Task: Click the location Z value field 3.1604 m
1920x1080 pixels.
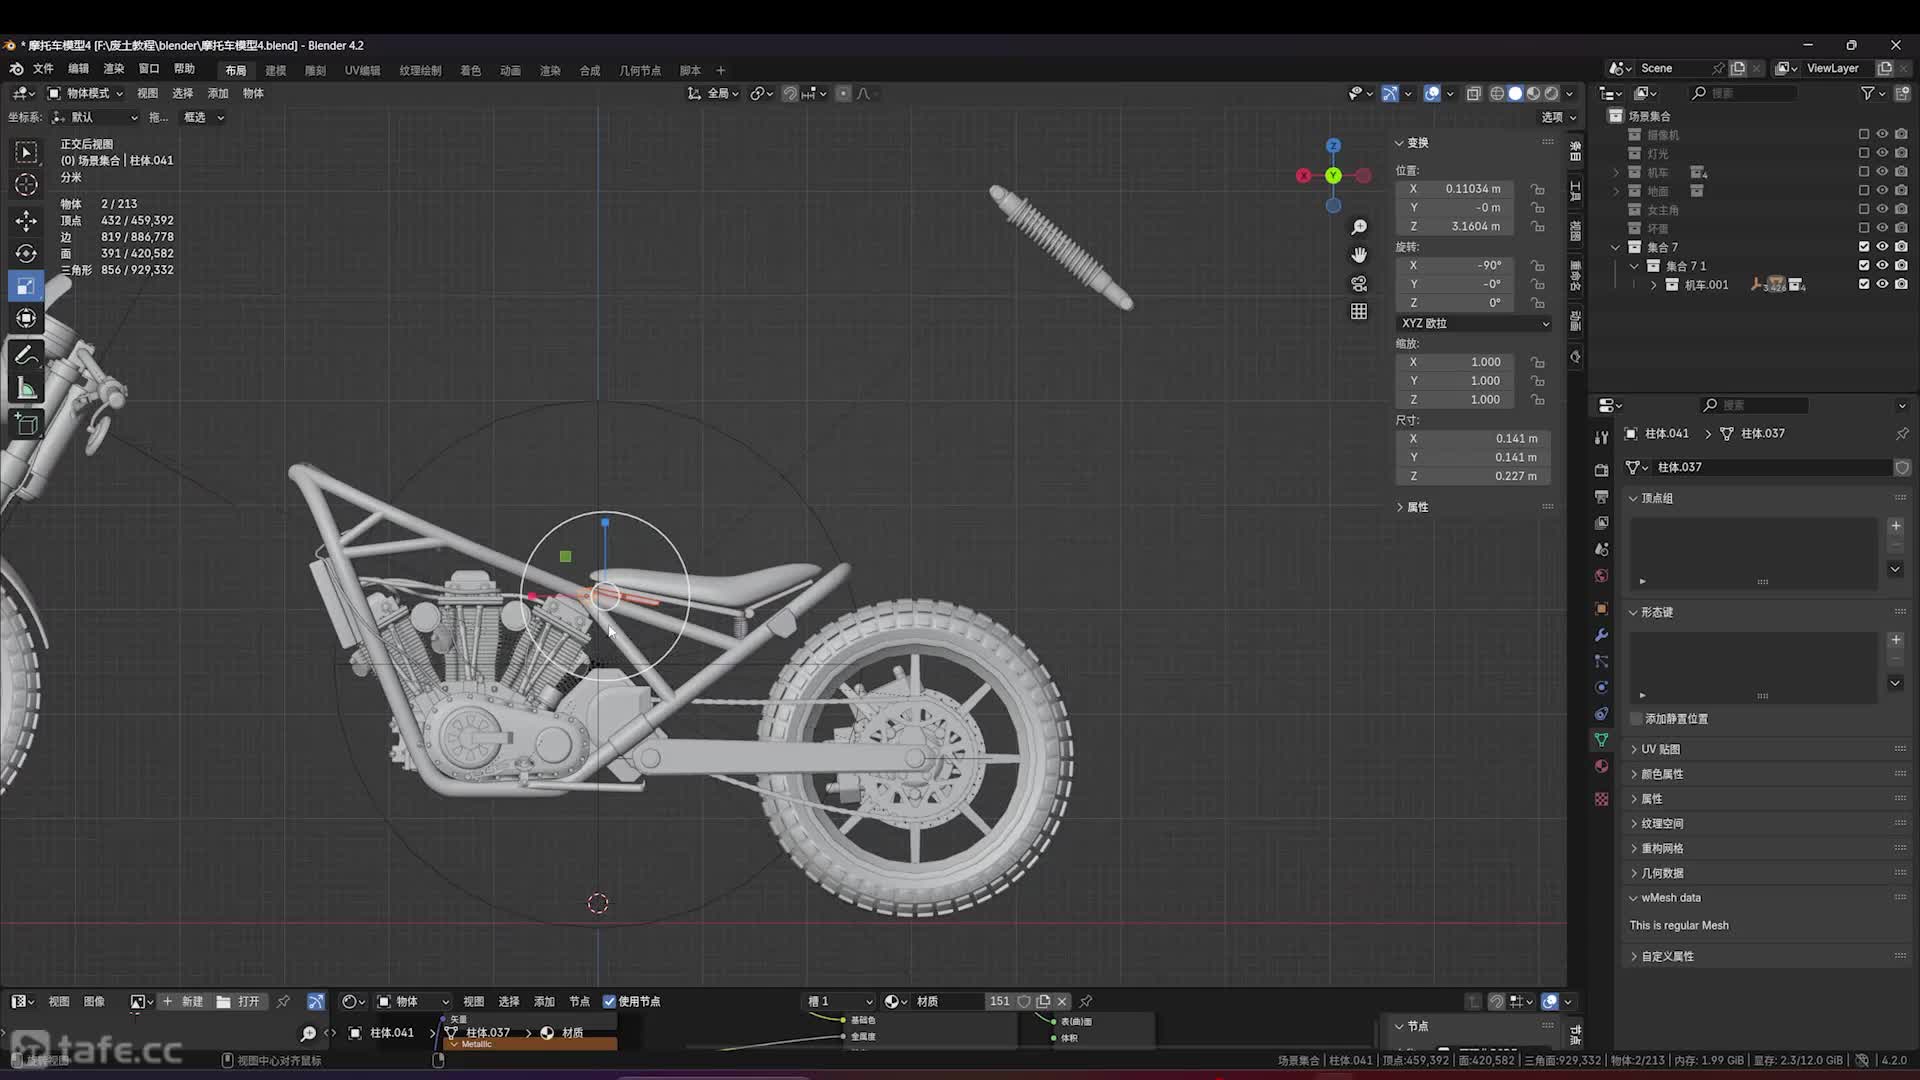Action: (1455, 227)
